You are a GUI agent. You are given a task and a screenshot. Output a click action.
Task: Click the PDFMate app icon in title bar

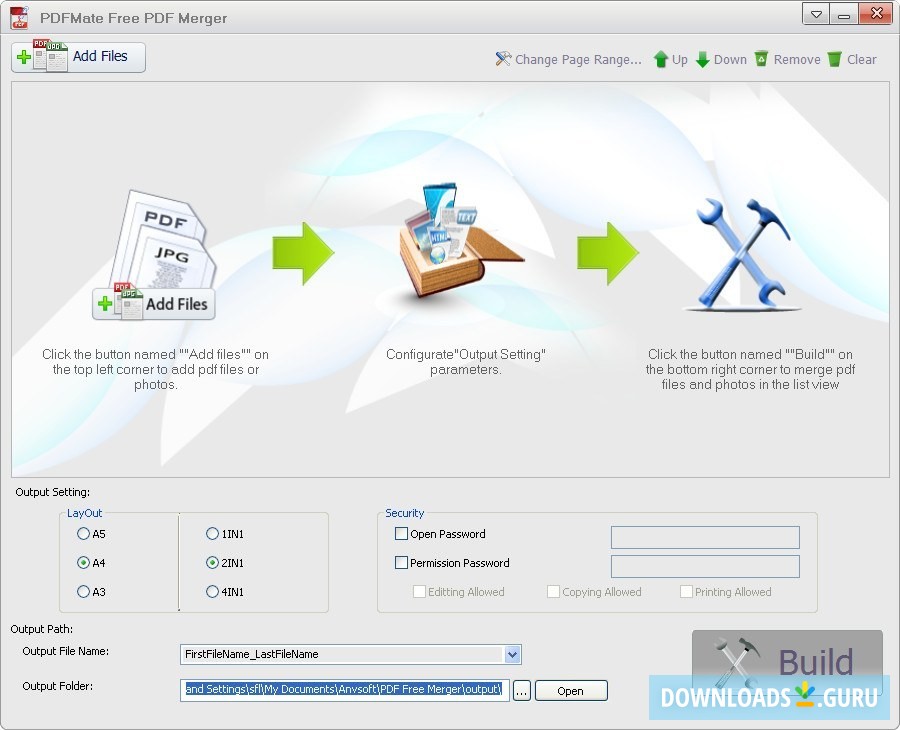point(20,17)
